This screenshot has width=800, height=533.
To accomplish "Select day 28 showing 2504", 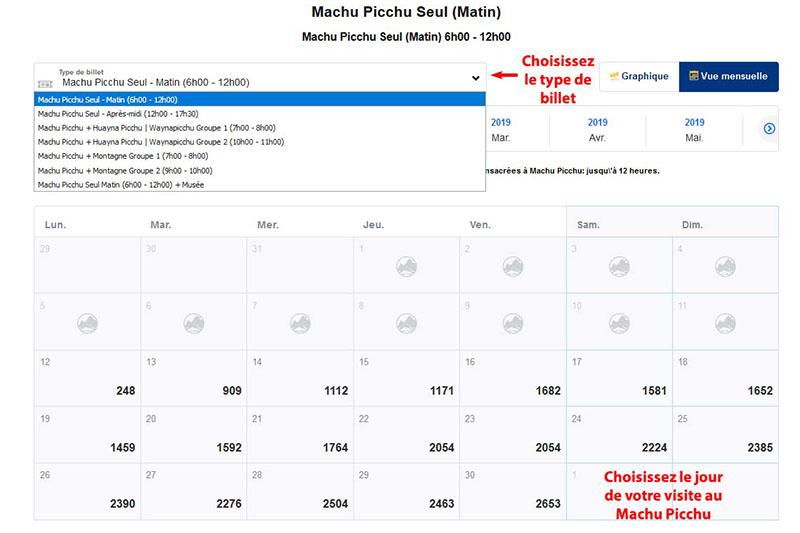I will point(300,491).
